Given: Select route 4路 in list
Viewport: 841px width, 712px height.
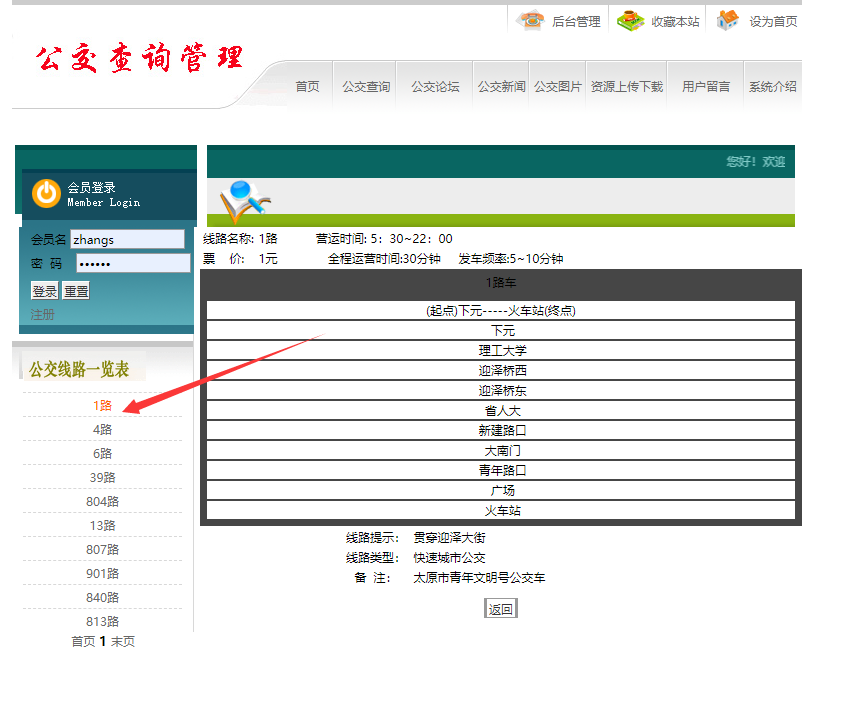Looking at the screenshot, I should [x=102, y=430].
